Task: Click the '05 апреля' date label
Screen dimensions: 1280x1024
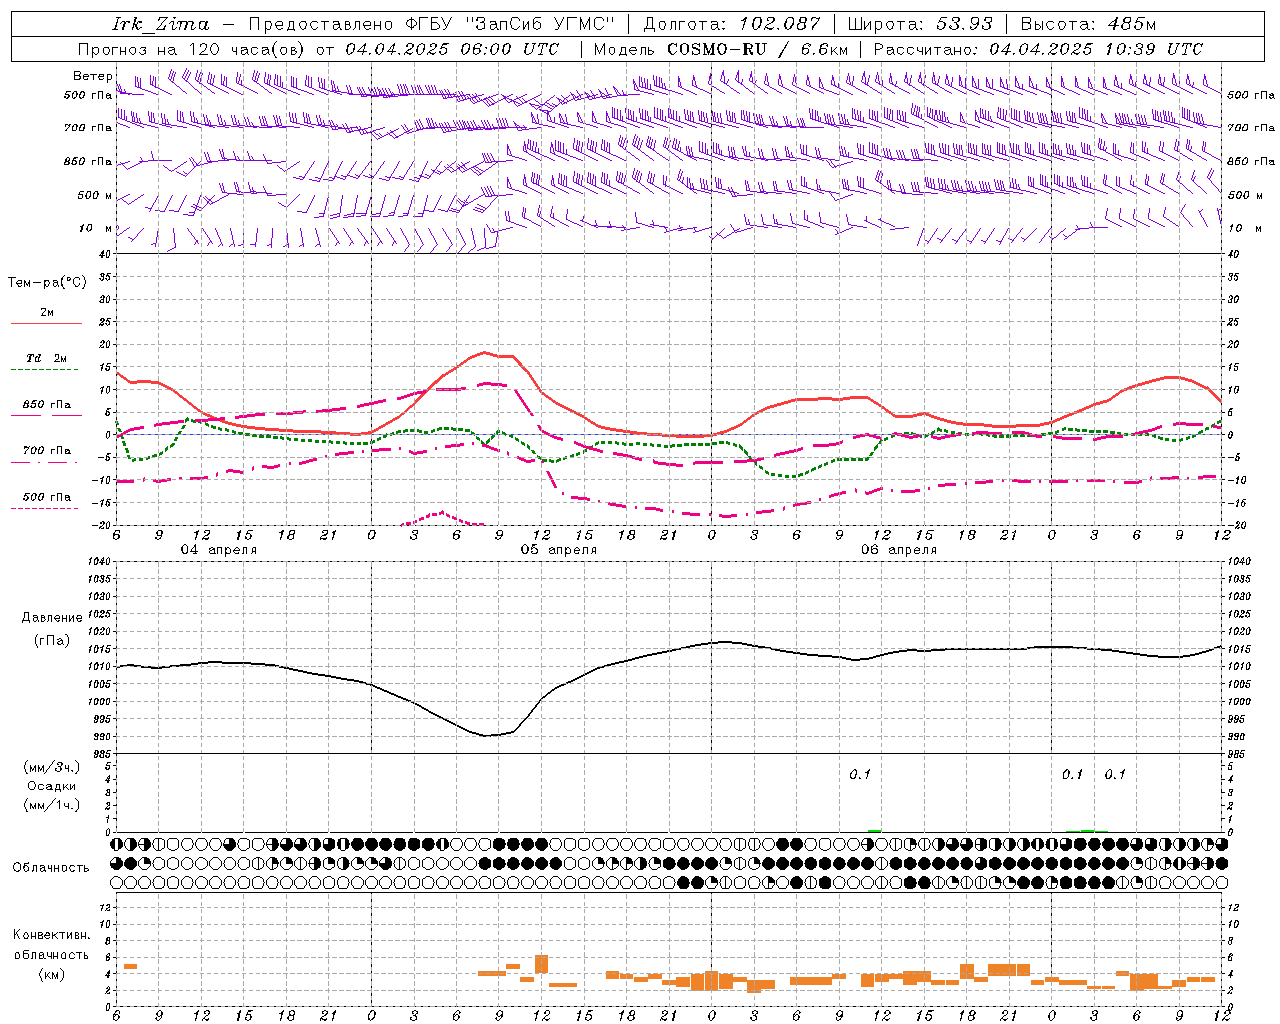Action: click(x=559, y=549)
